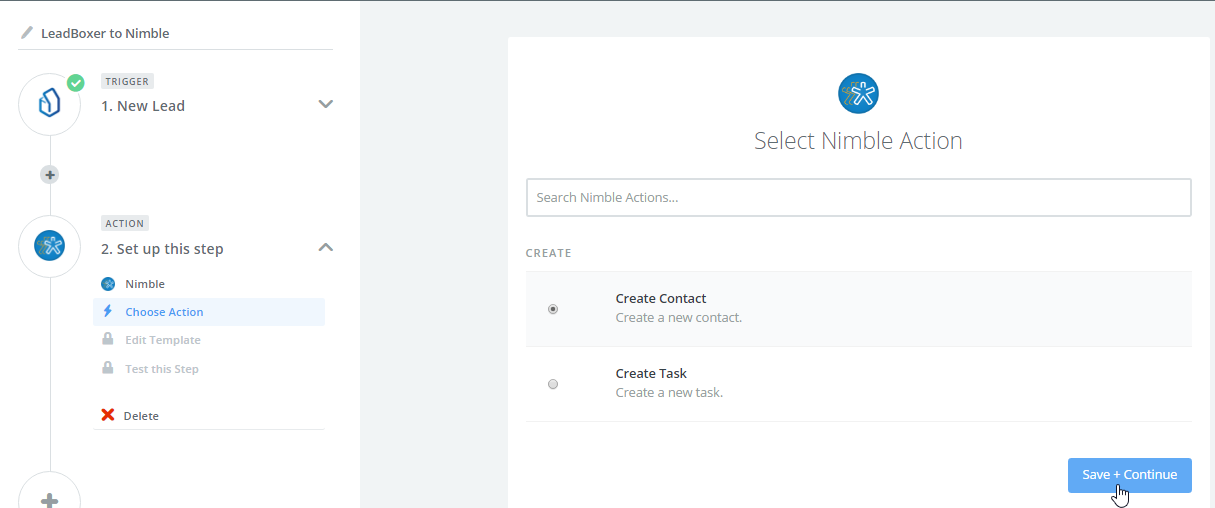Image resolution: width=1215 pixels, height=508 pixels.
Task: Click the lightning bolt Choose Action icon
Action: pyautogui.click(x=108, y=312)
